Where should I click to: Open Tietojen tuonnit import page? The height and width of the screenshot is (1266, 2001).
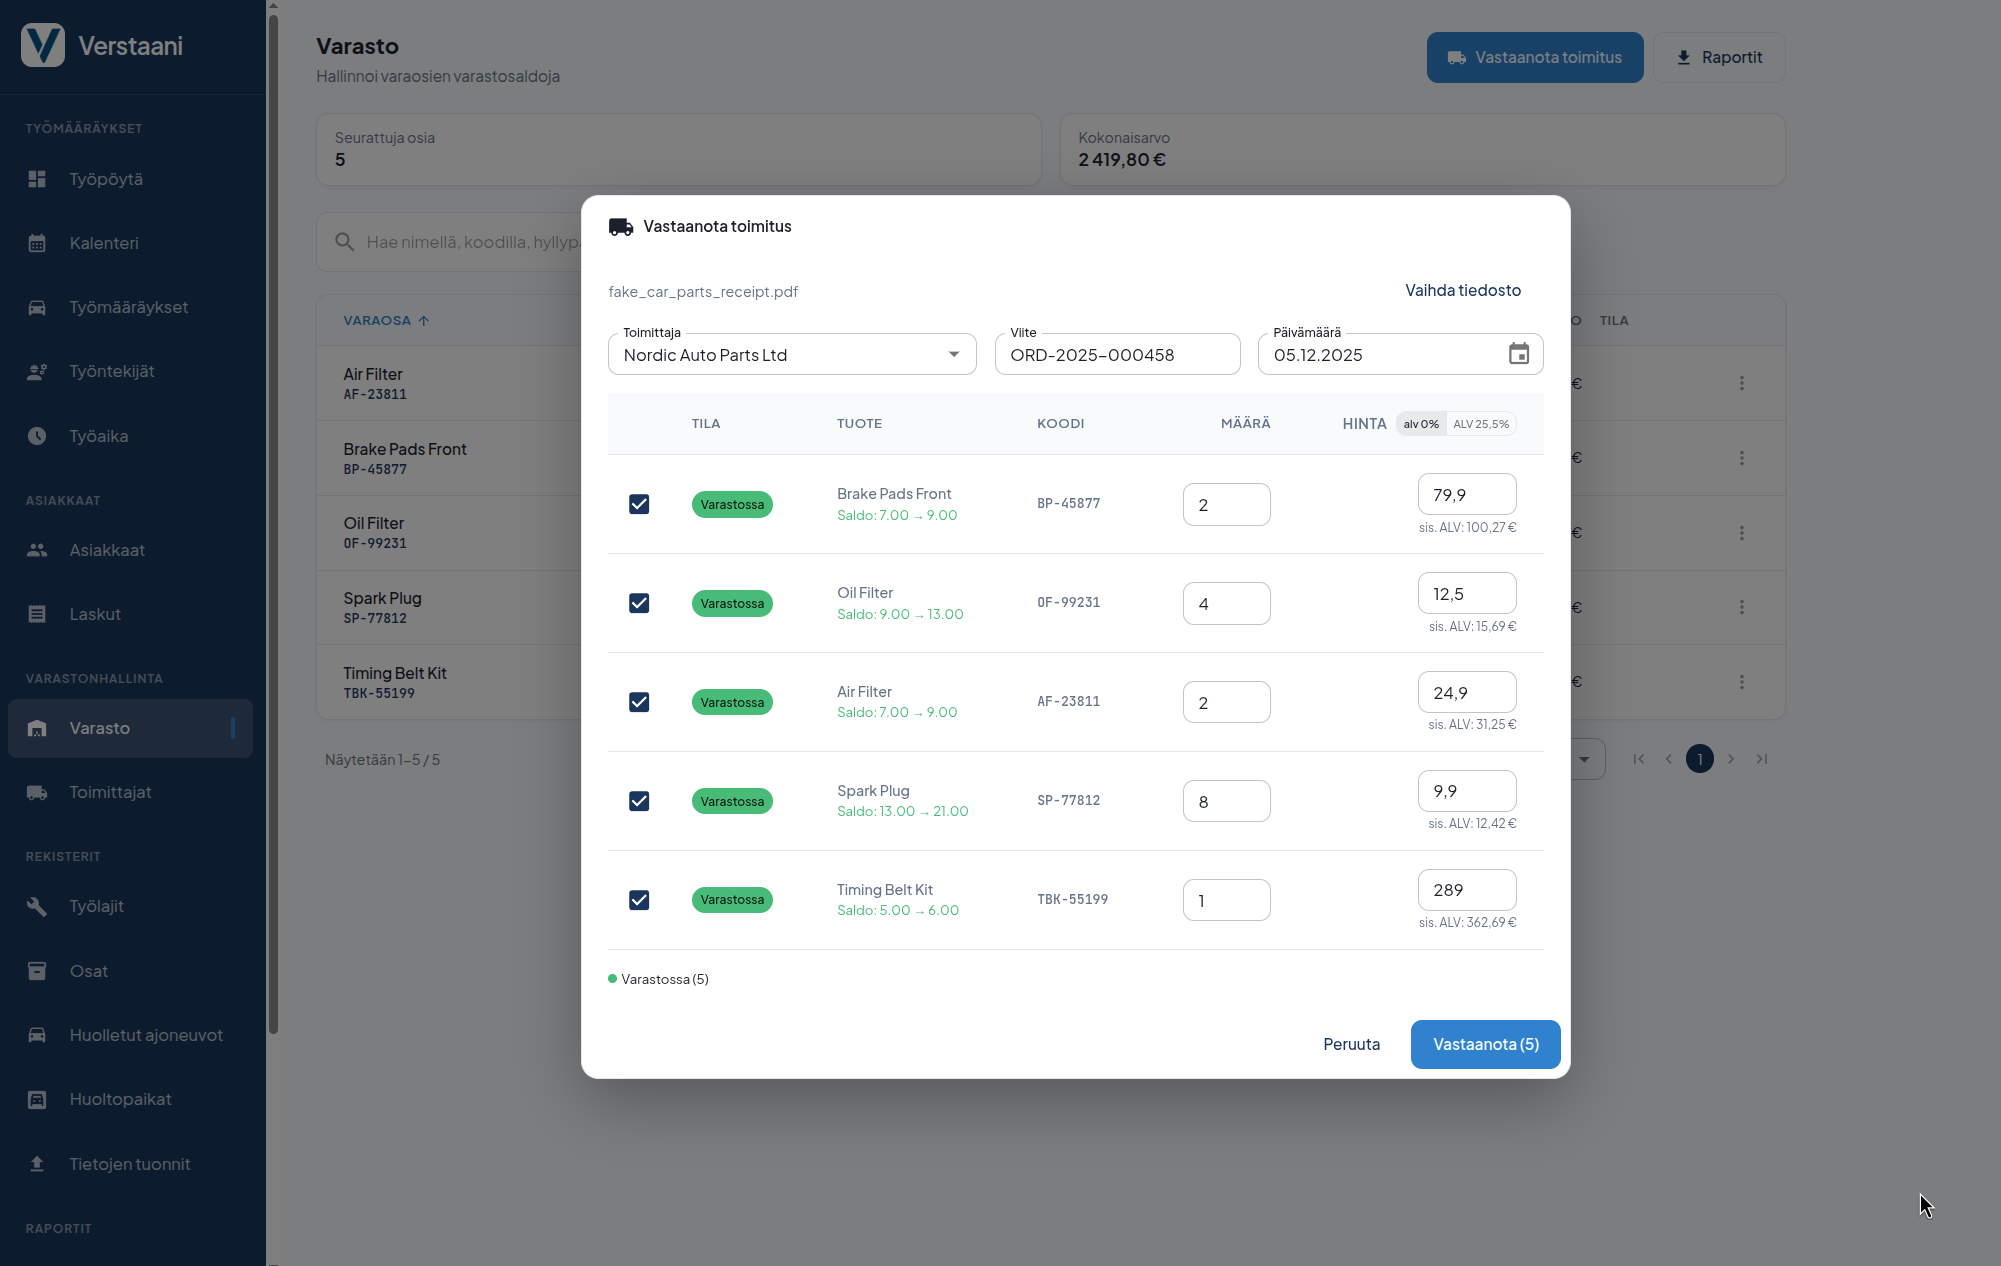coord(129,1164)
